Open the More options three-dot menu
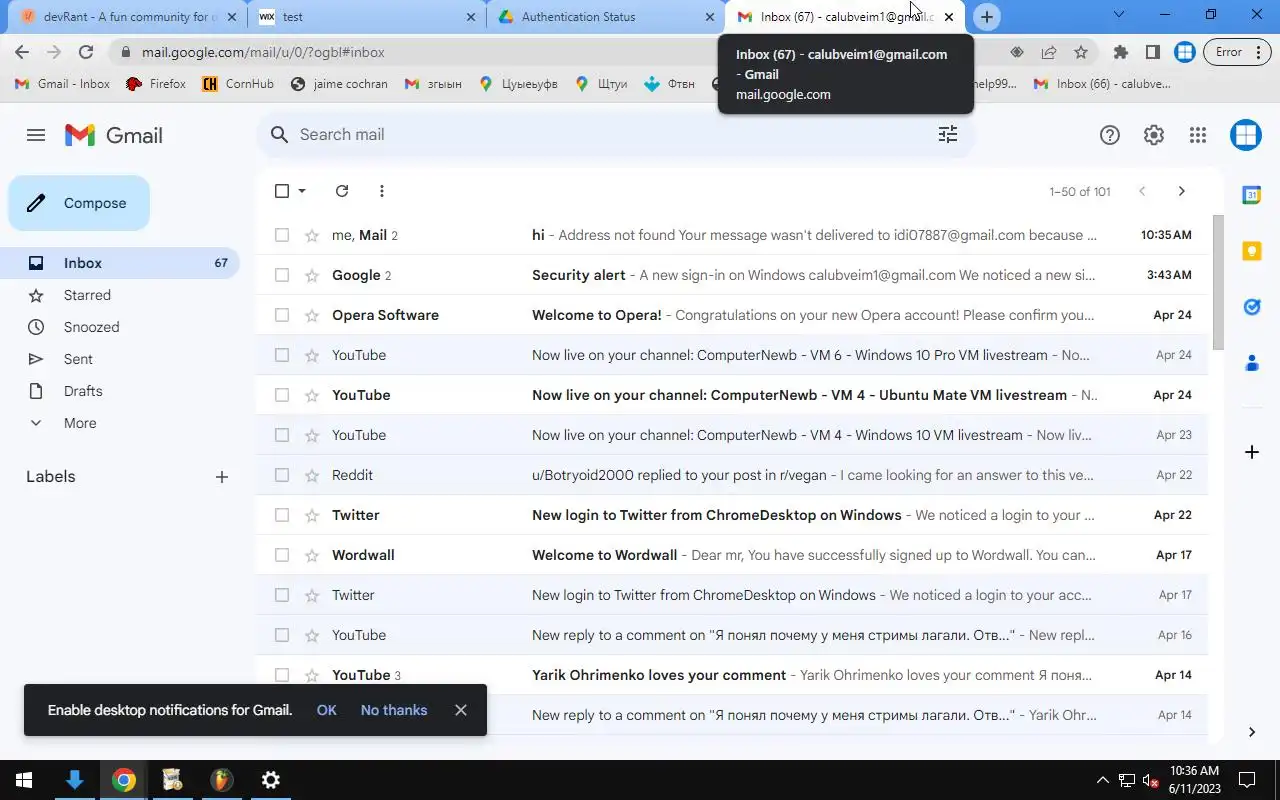This screenshot has width=1280, height=800. (x=382, y=191)
